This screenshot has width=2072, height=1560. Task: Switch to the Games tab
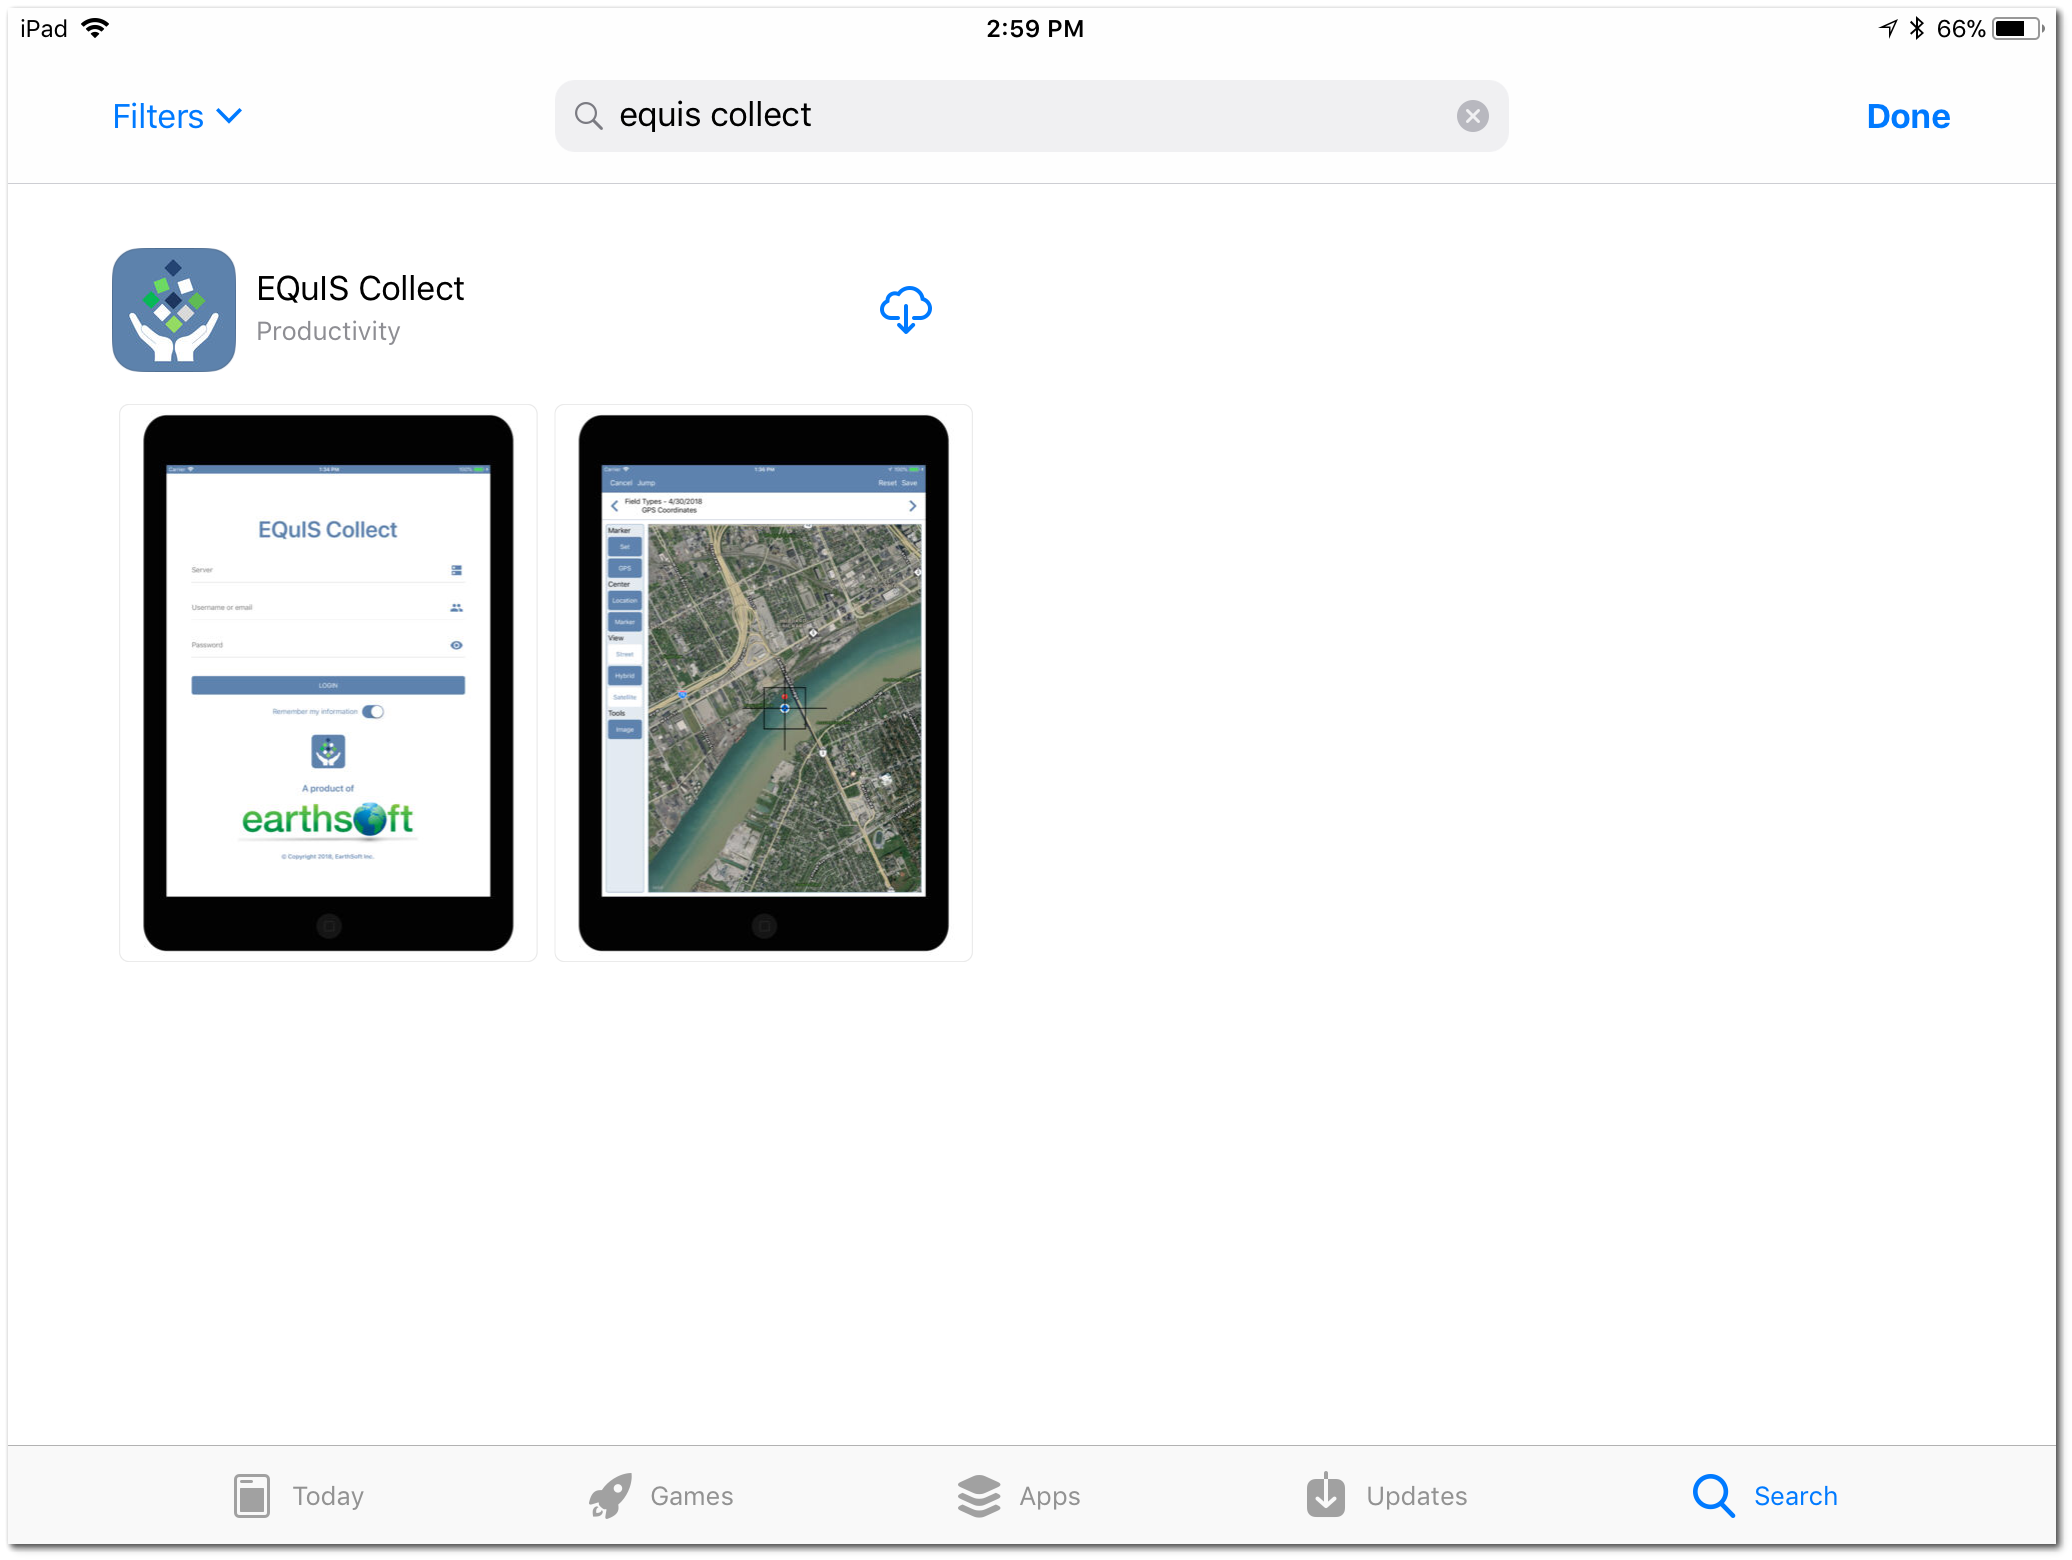click(661, 1496)
